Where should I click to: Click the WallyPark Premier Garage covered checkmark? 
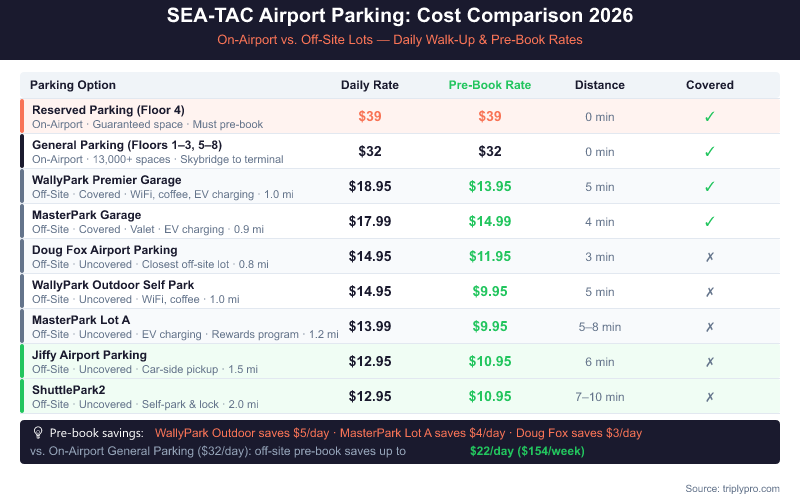point(710,186)
